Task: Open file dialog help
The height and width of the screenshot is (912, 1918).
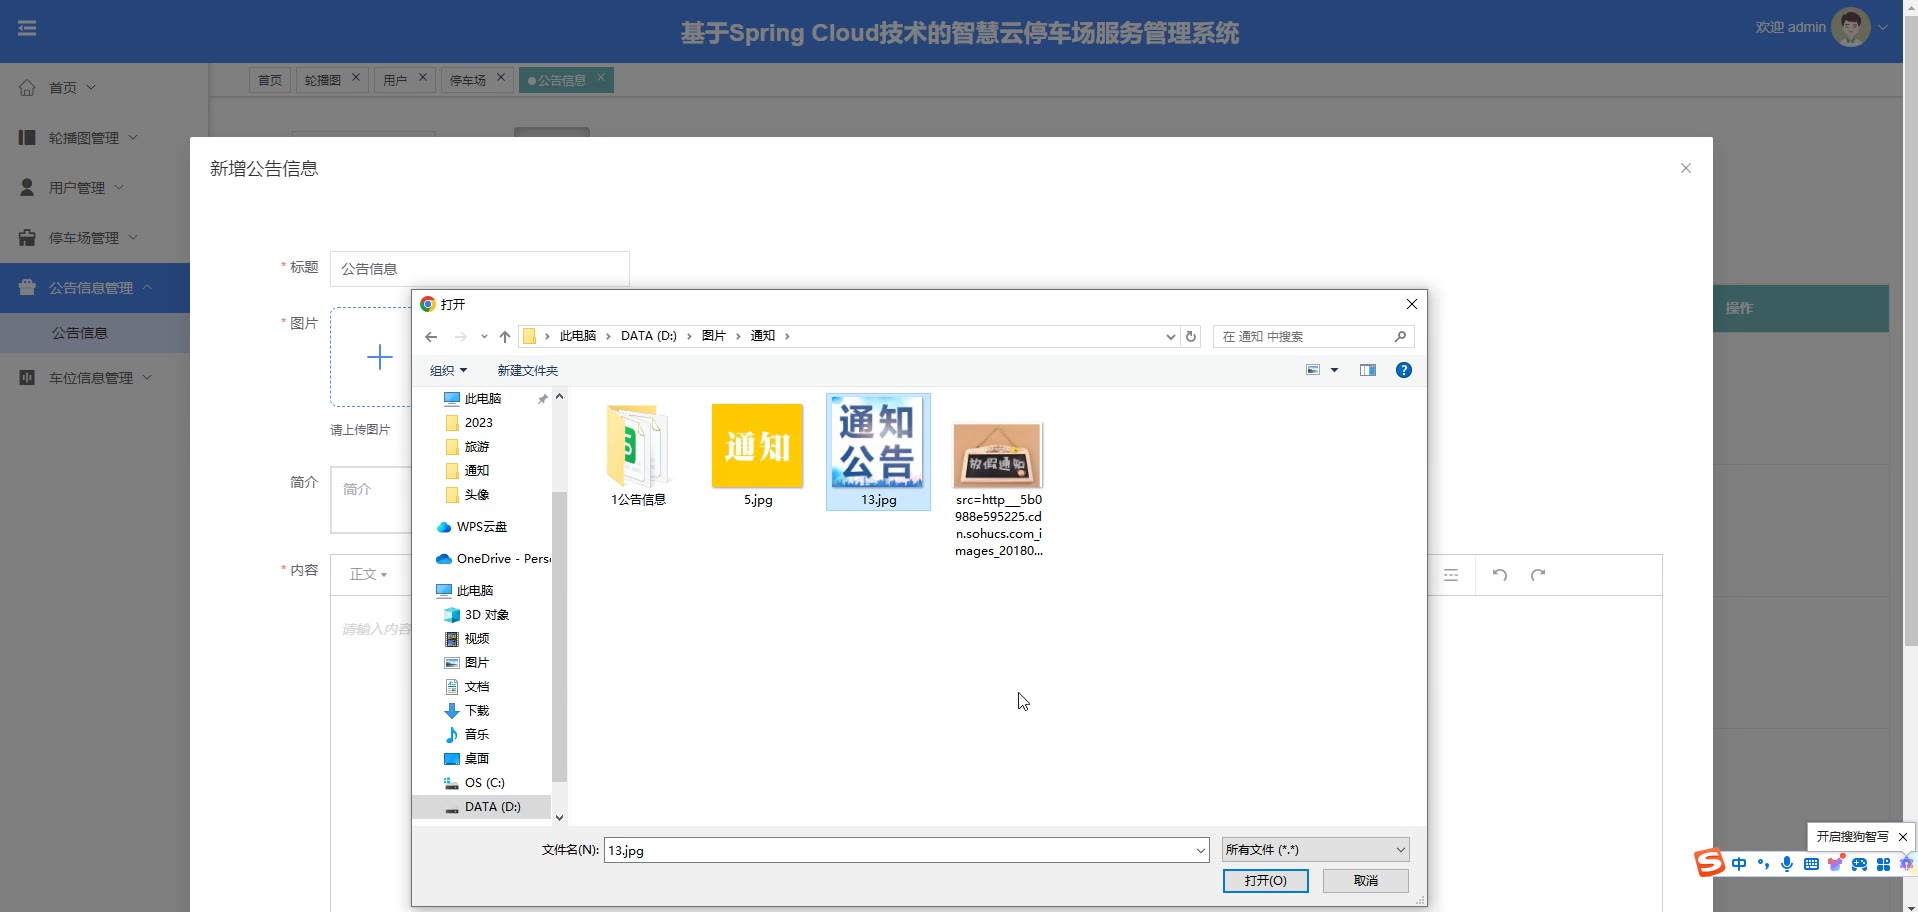Action: pos(1404,370)
